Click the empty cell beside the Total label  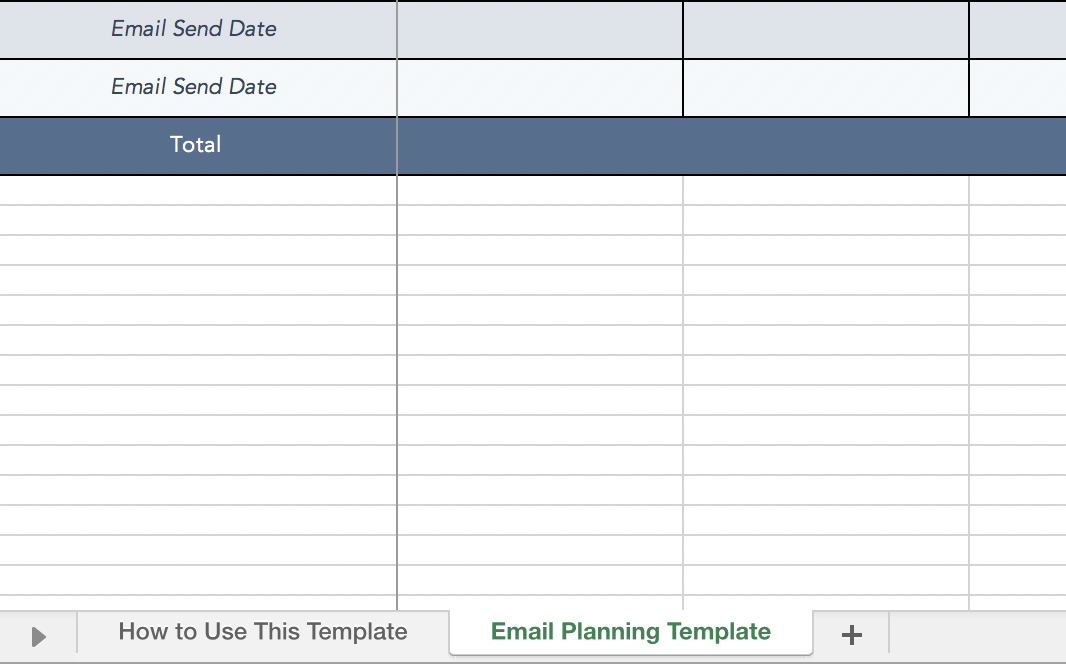540,145
